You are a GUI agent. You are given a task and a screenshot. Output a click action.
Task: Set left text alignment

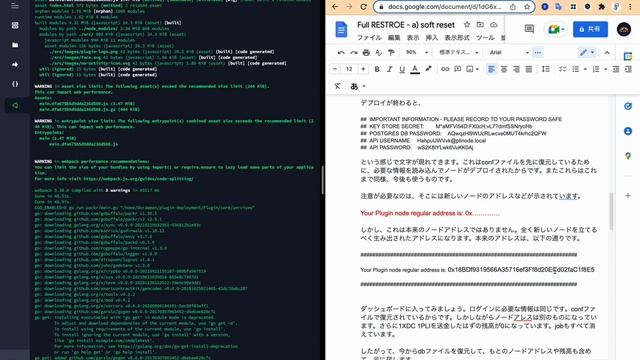[x=491, y=69]
